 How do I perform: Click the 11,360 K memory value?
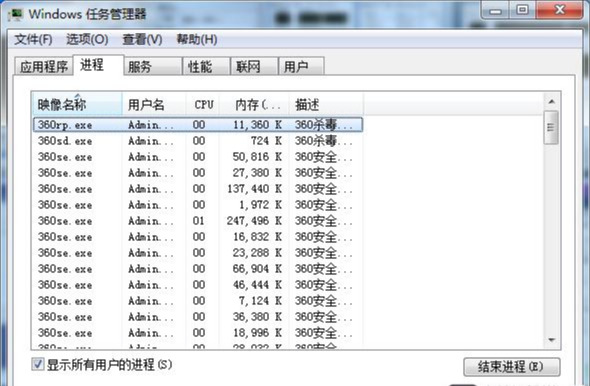[257, 125]
